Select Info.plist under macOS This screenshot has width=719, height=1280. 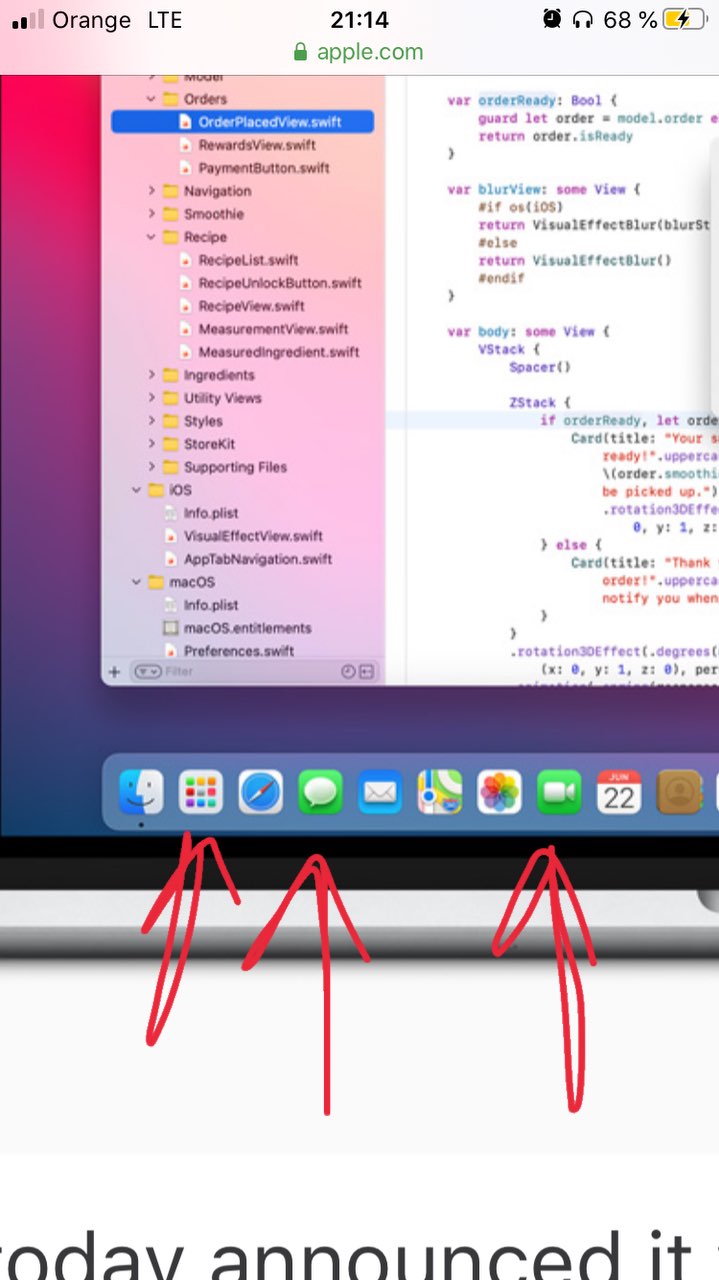[x=211, y=605]
